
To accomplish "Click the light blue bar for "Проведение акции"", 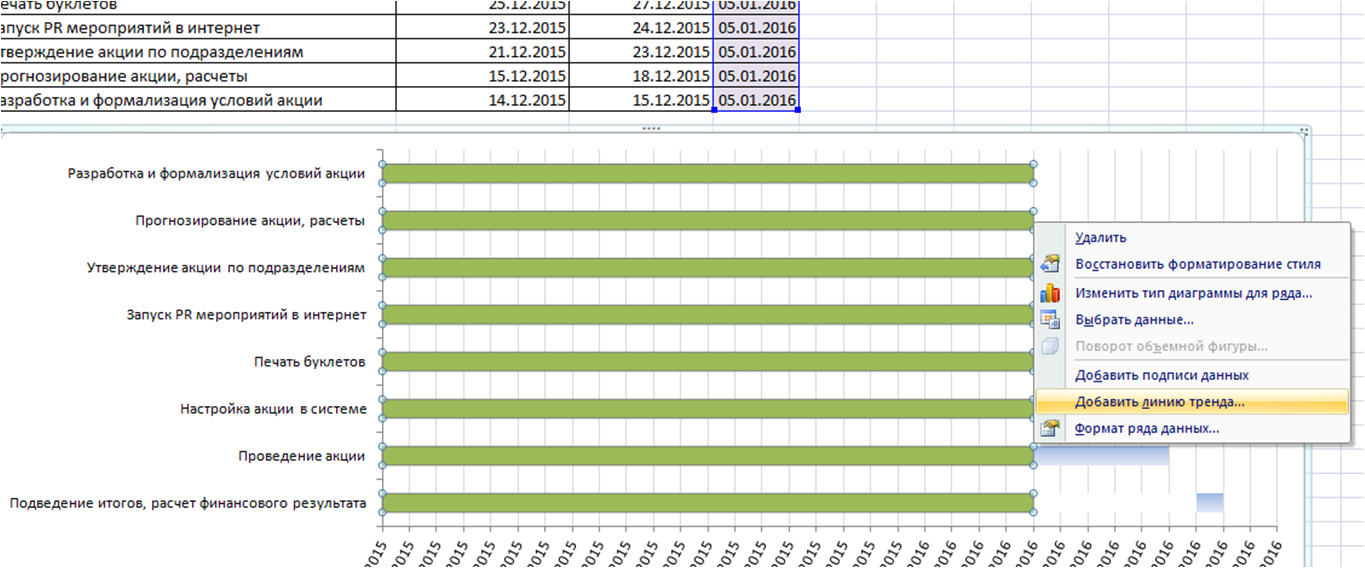I will pyautogui.click(x=1102, y=456).
